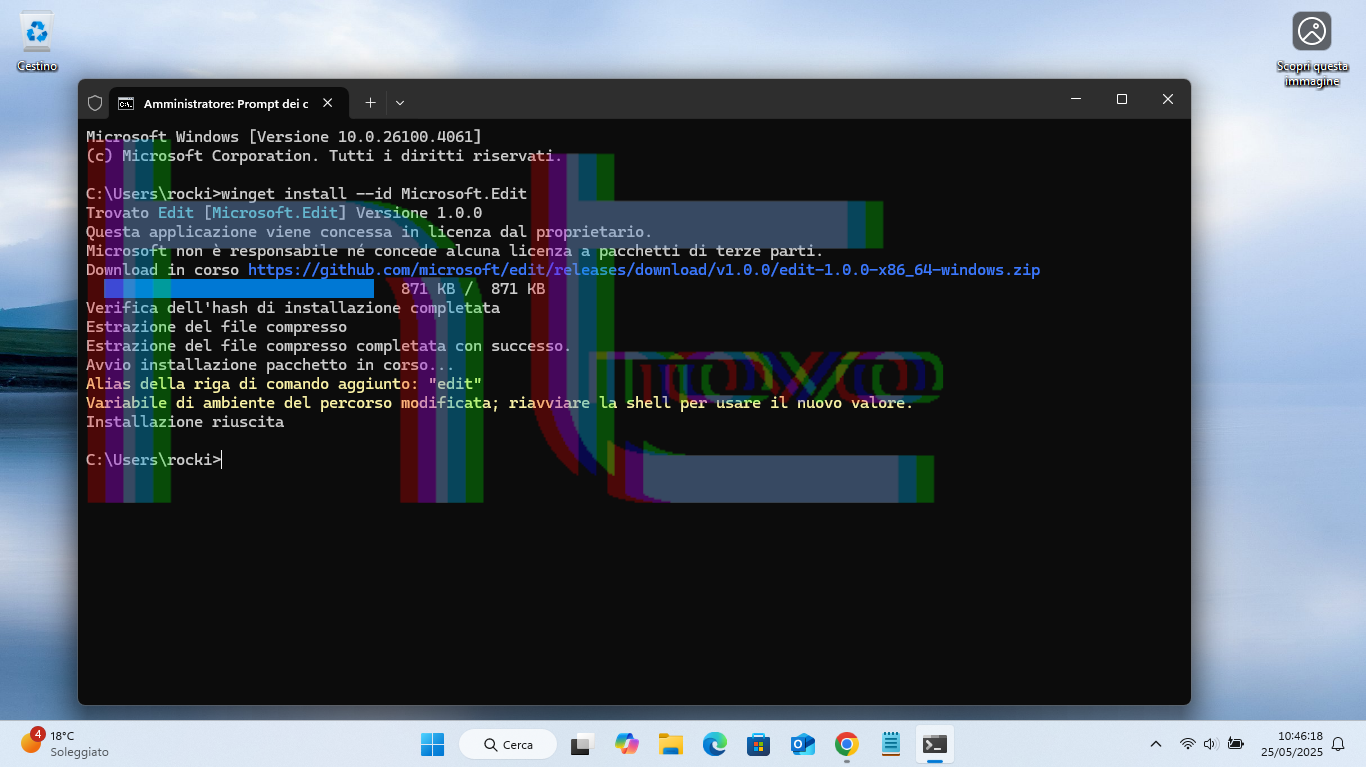
Task: Open the volume speaker tray icon
Action: 1210,744
